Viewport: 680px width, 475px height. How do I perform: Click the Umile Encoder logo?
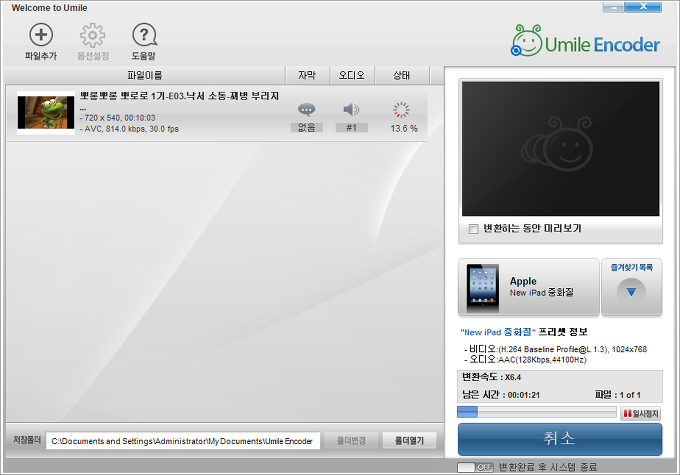(585, 42)
